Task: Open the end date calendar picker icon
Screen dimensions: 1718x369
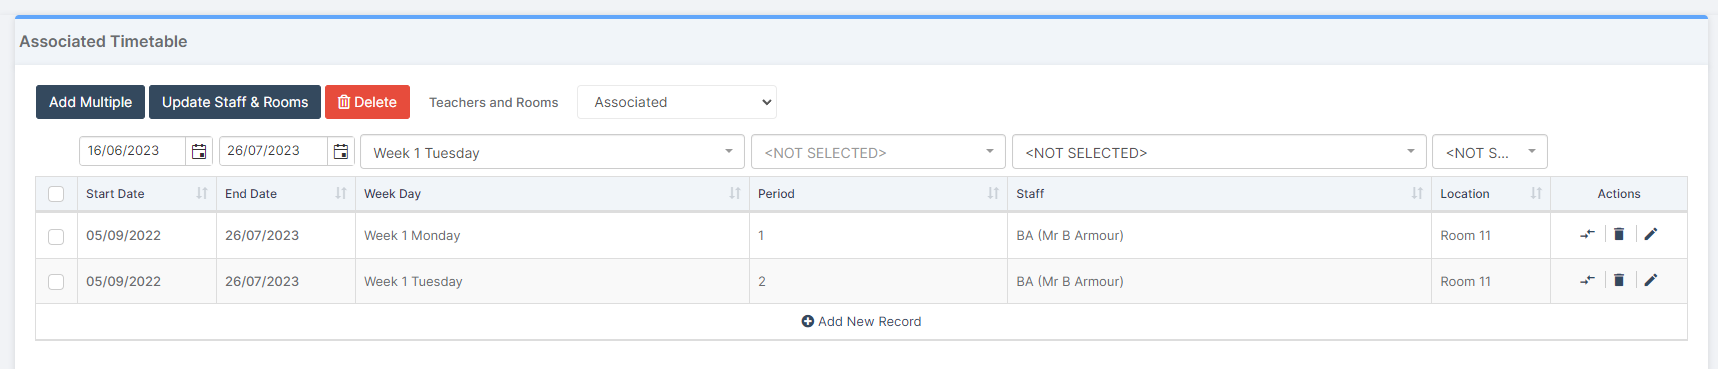Action: point(341,151)
